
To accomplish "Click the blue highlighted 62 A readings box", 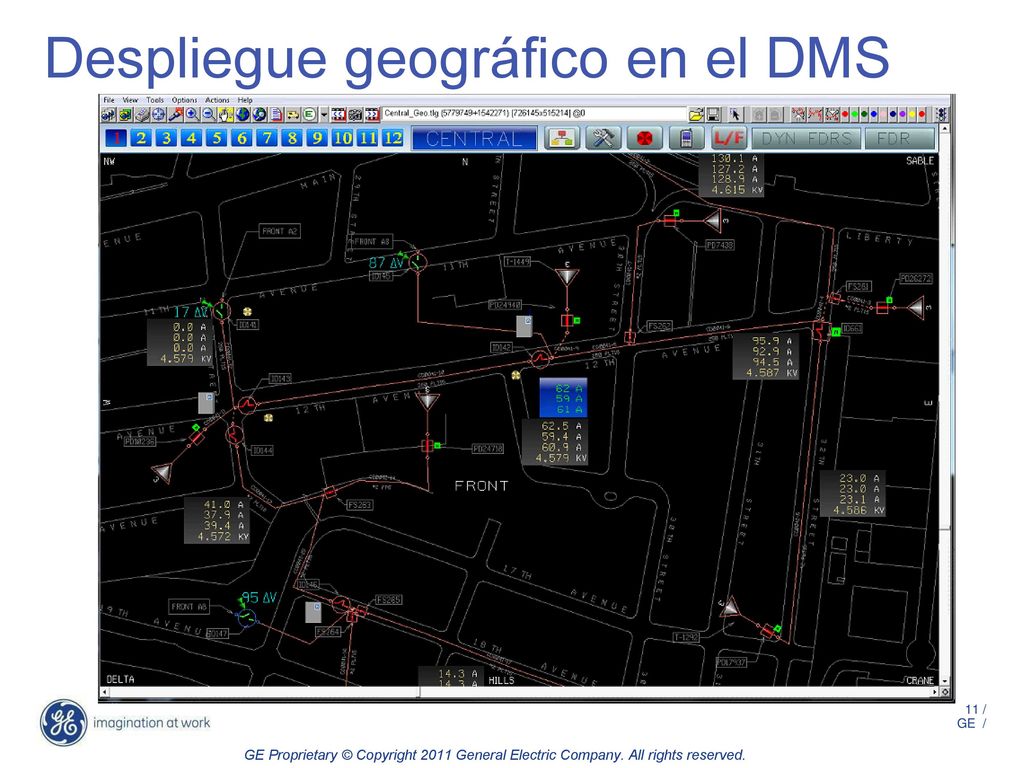I will pos(563,398).
